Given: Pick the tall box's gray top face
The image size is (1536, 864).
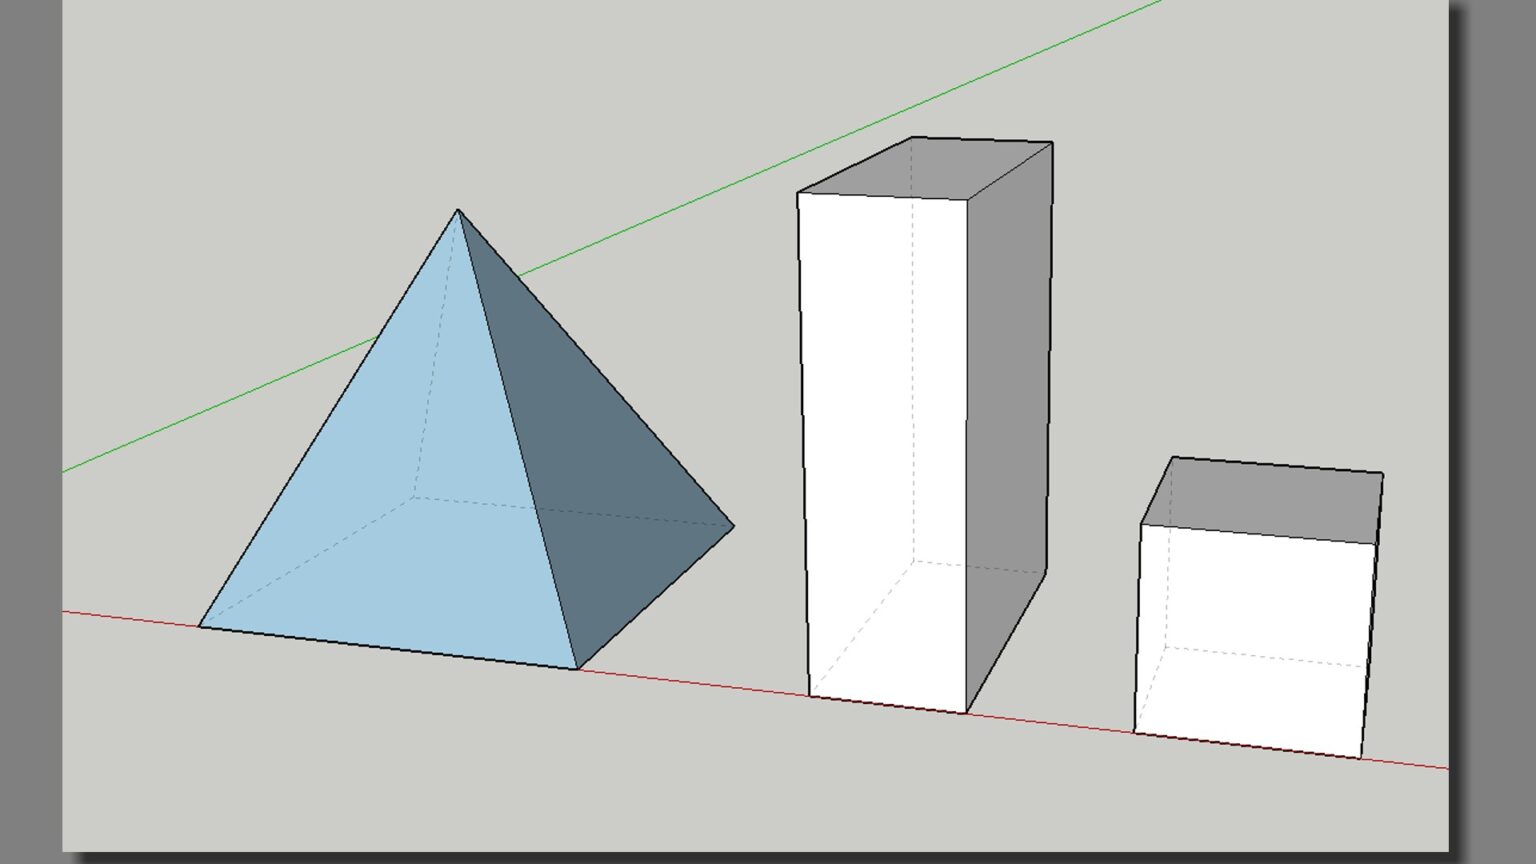Looking at the screenshot, I should click(x=925, y=168).
